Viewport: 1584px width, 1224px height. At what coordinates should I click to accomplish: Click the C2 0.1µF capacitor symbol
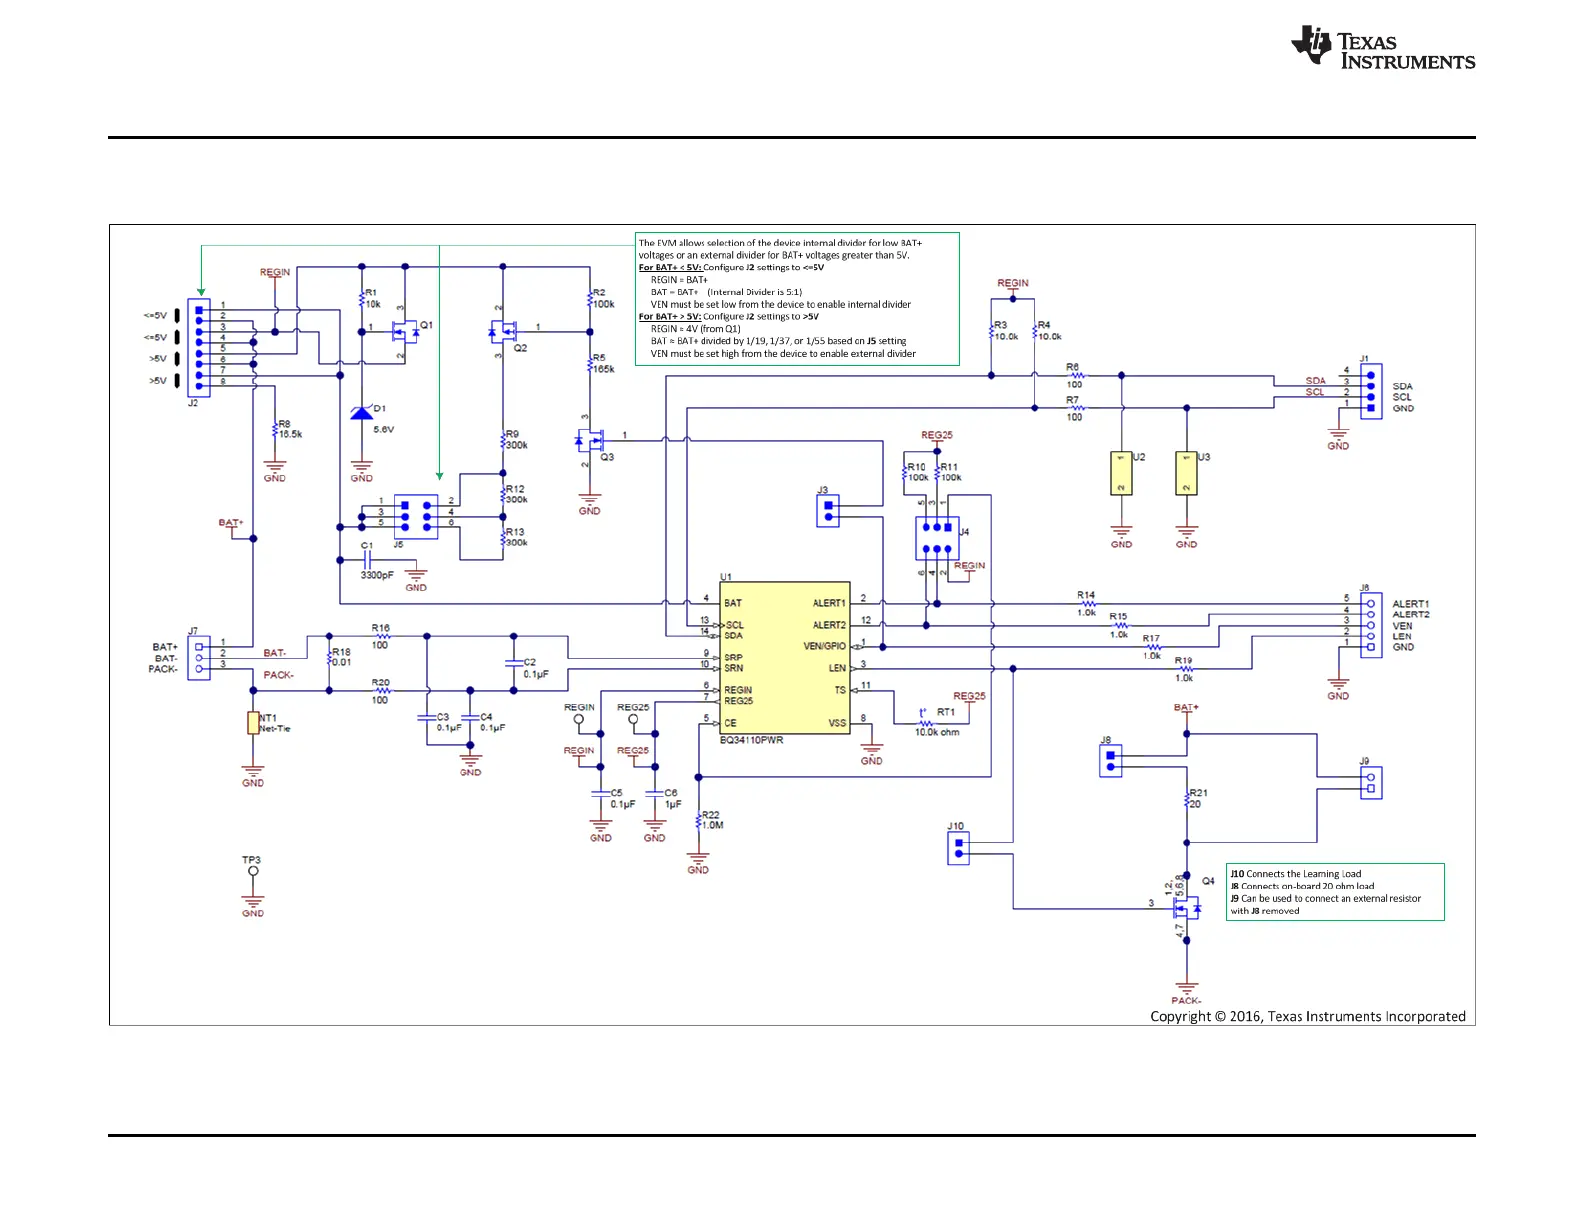tap(514, 663)
